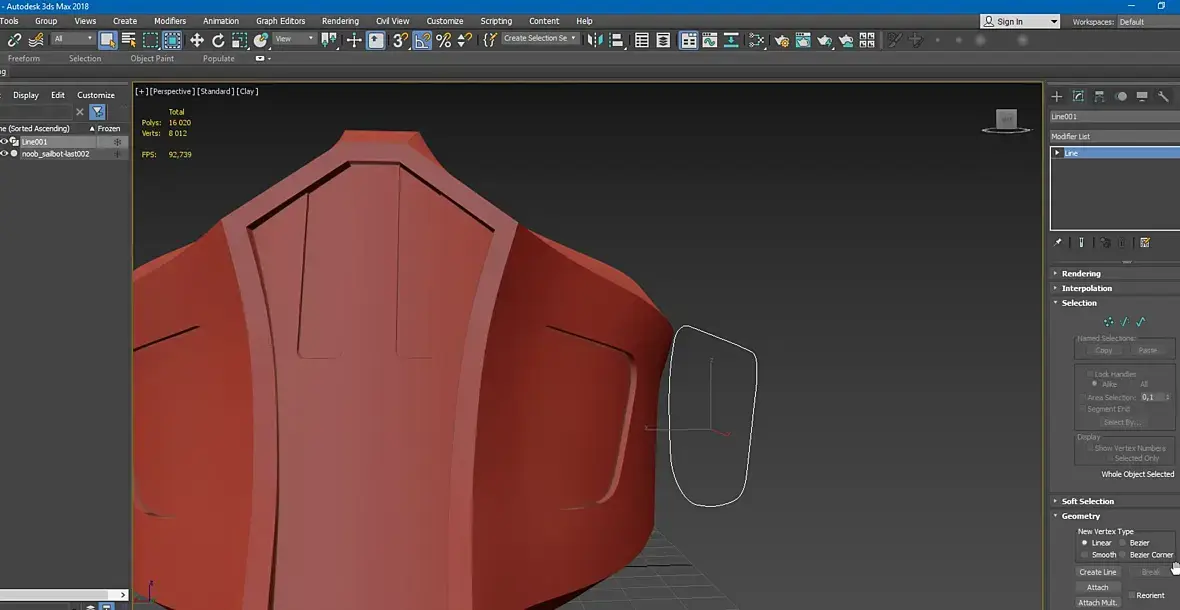
Task: Click the Select Object tool
Action: point(107,40)
